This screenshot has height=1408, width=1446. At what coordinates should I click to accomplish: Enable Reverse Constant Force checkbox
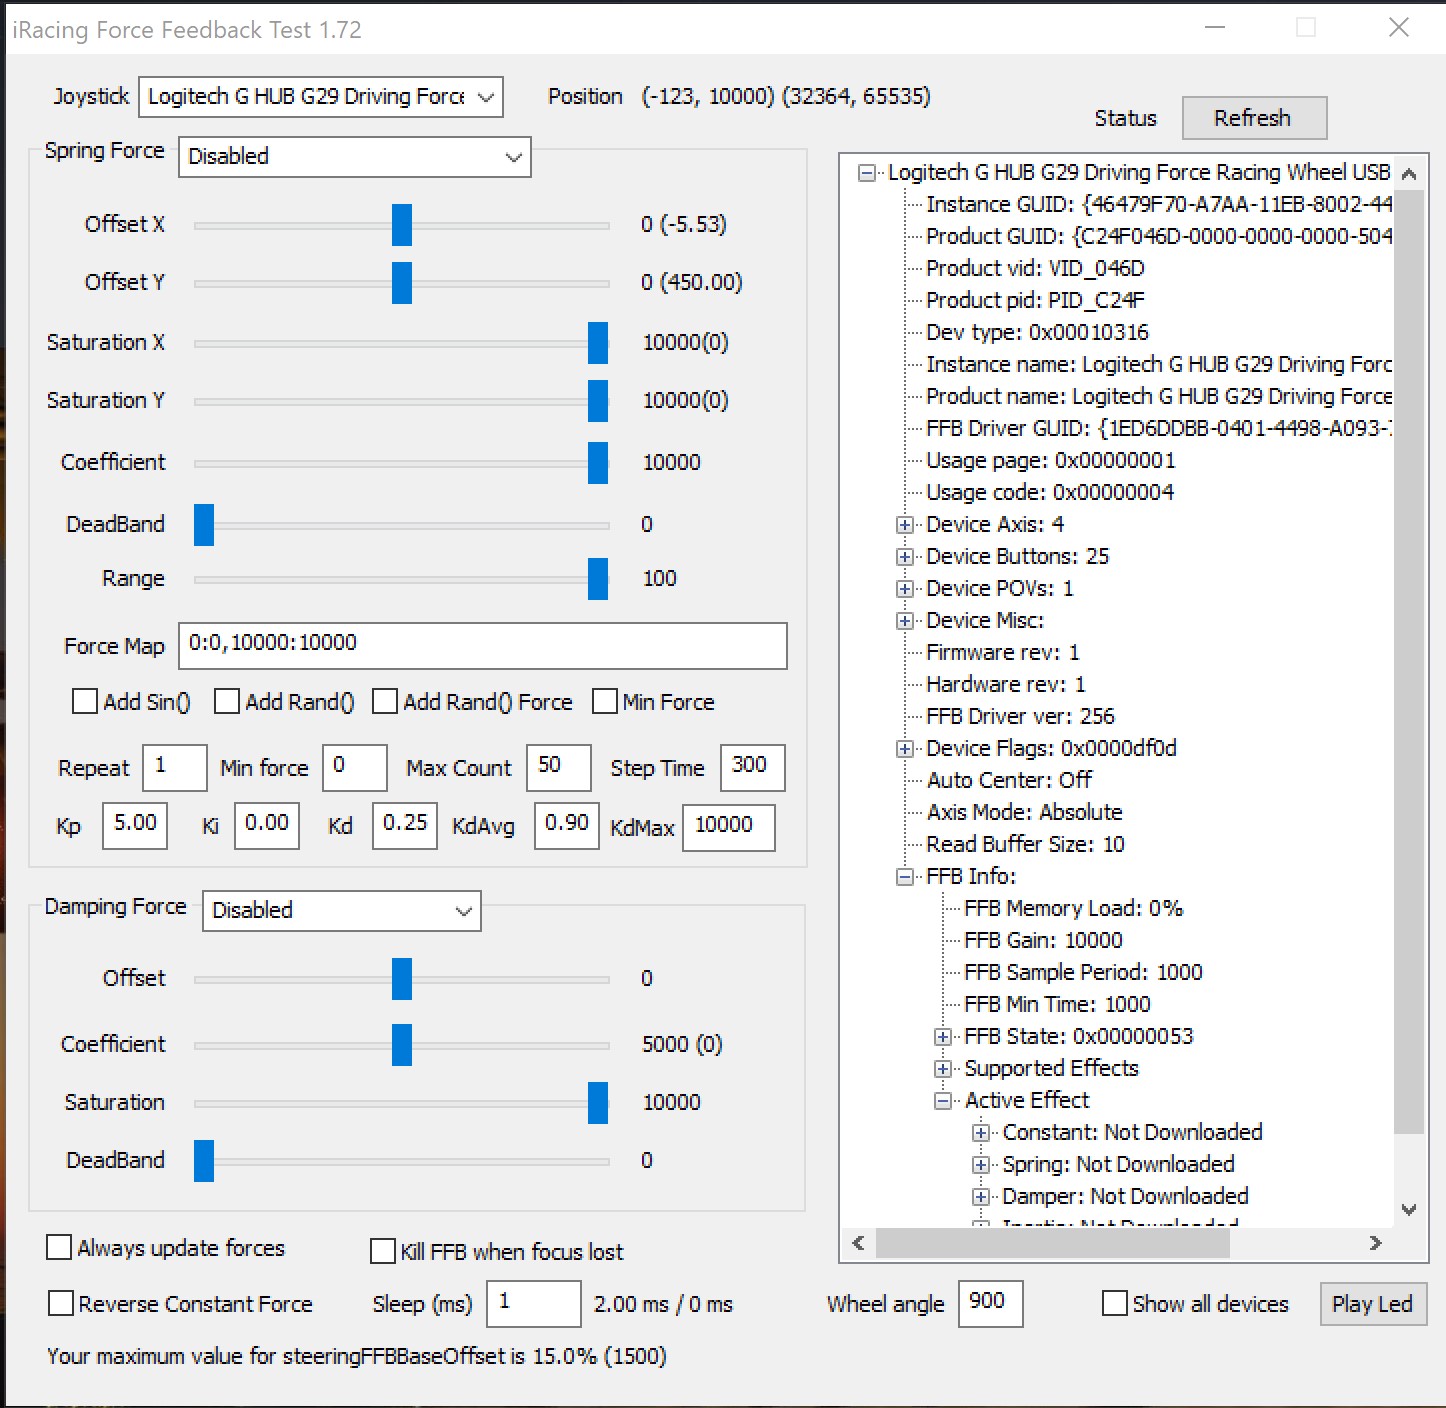[61, 1304]
